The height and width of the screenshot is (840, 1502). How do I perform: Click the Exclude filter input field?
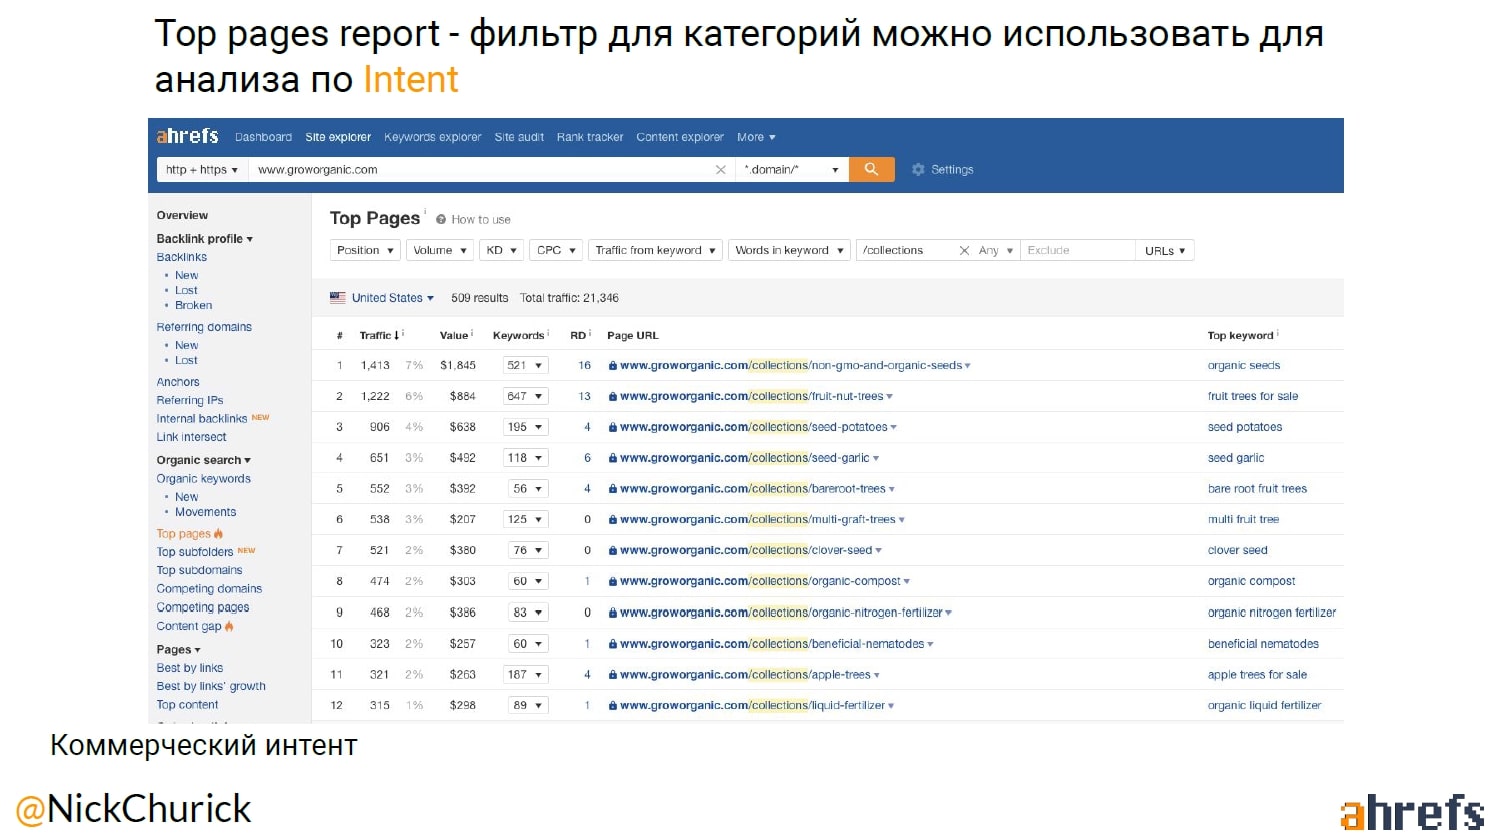point(1076,251)
